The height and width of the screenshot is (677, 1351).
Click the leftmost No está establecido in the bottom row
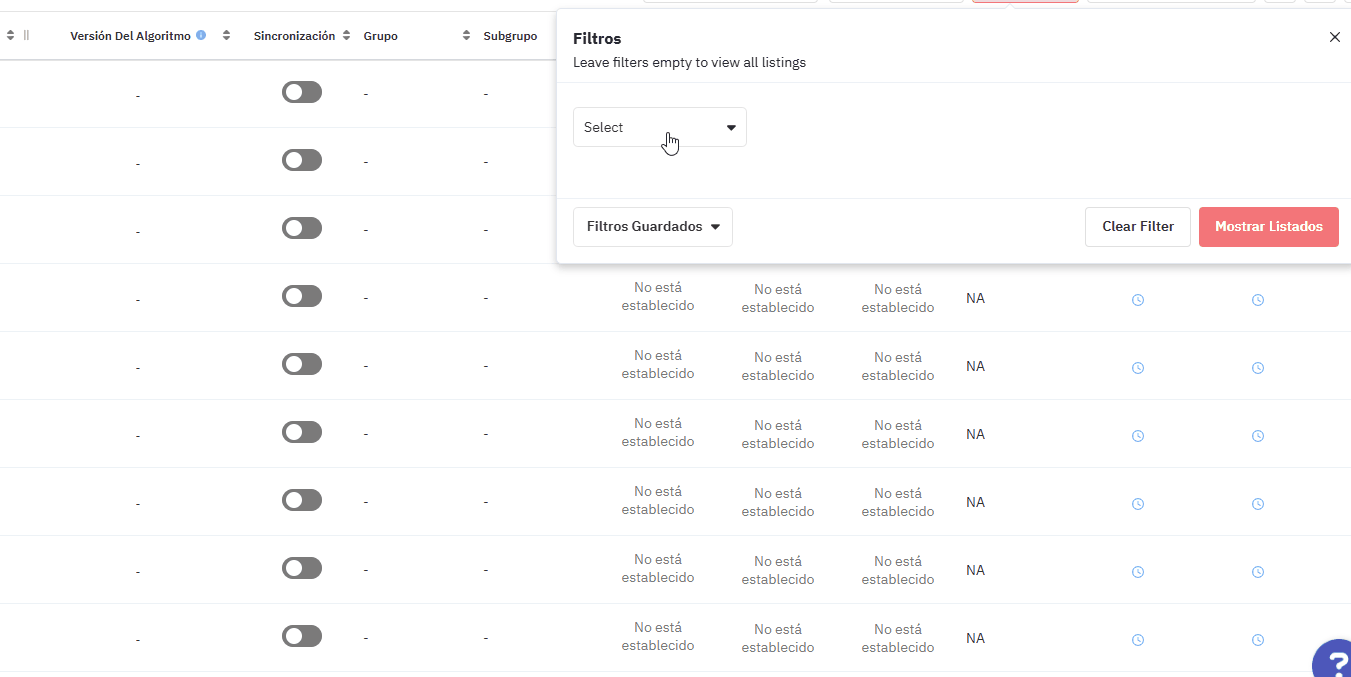pyautogui.click(x=657, y=637)
